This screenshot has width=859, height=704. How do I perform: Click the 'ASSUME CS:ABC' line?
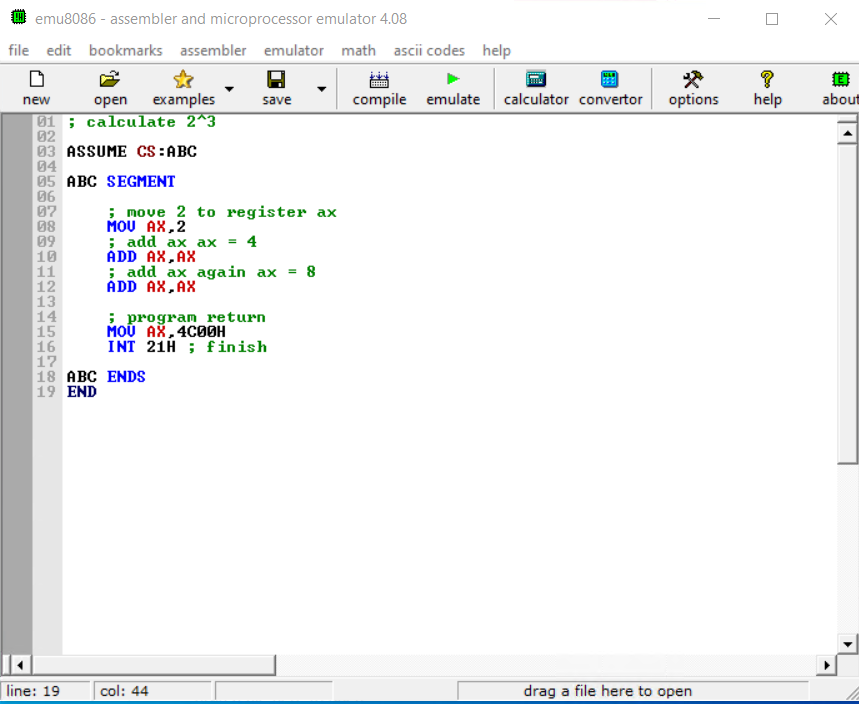131,151
